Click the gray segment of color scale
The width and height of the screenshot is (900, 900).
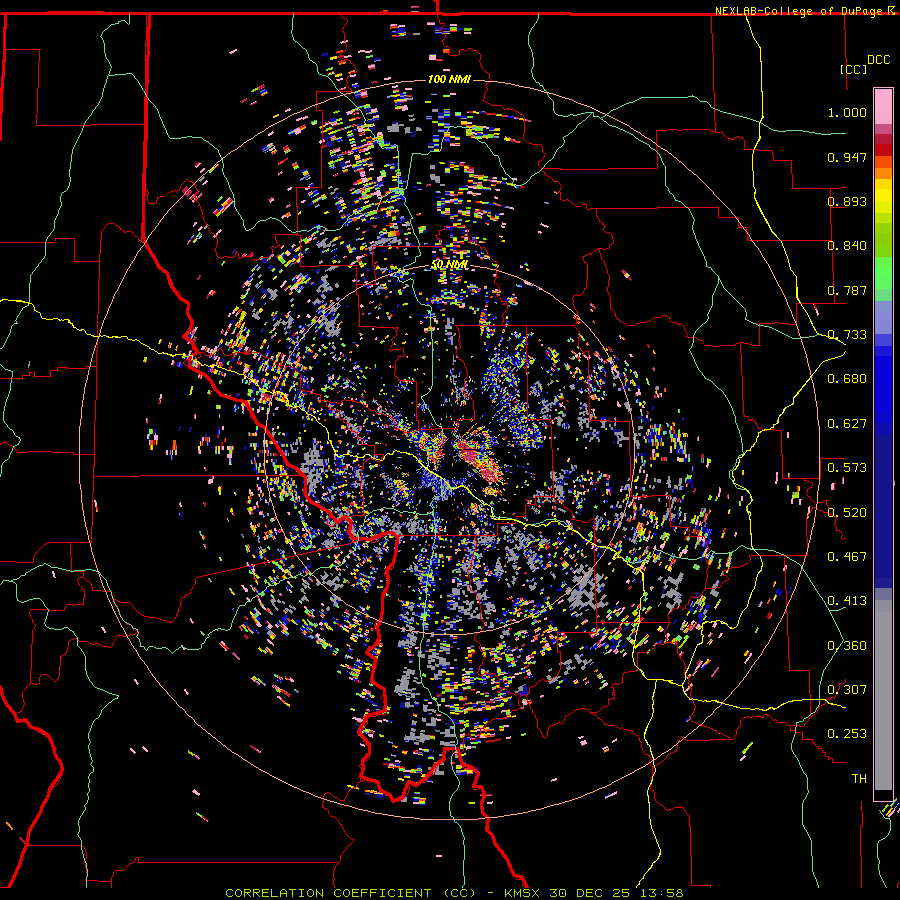pos(883,695)
